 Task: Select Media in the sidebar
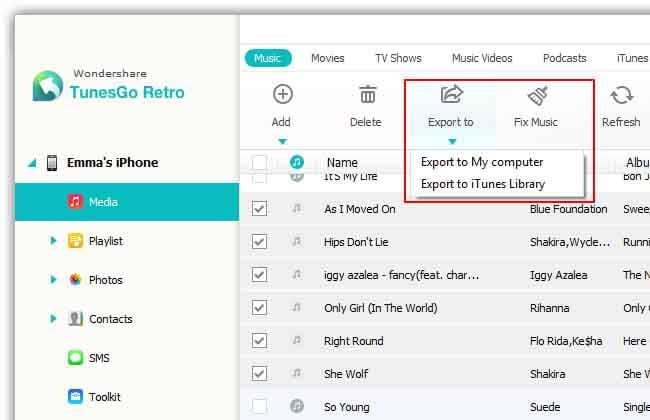point(127,202)
